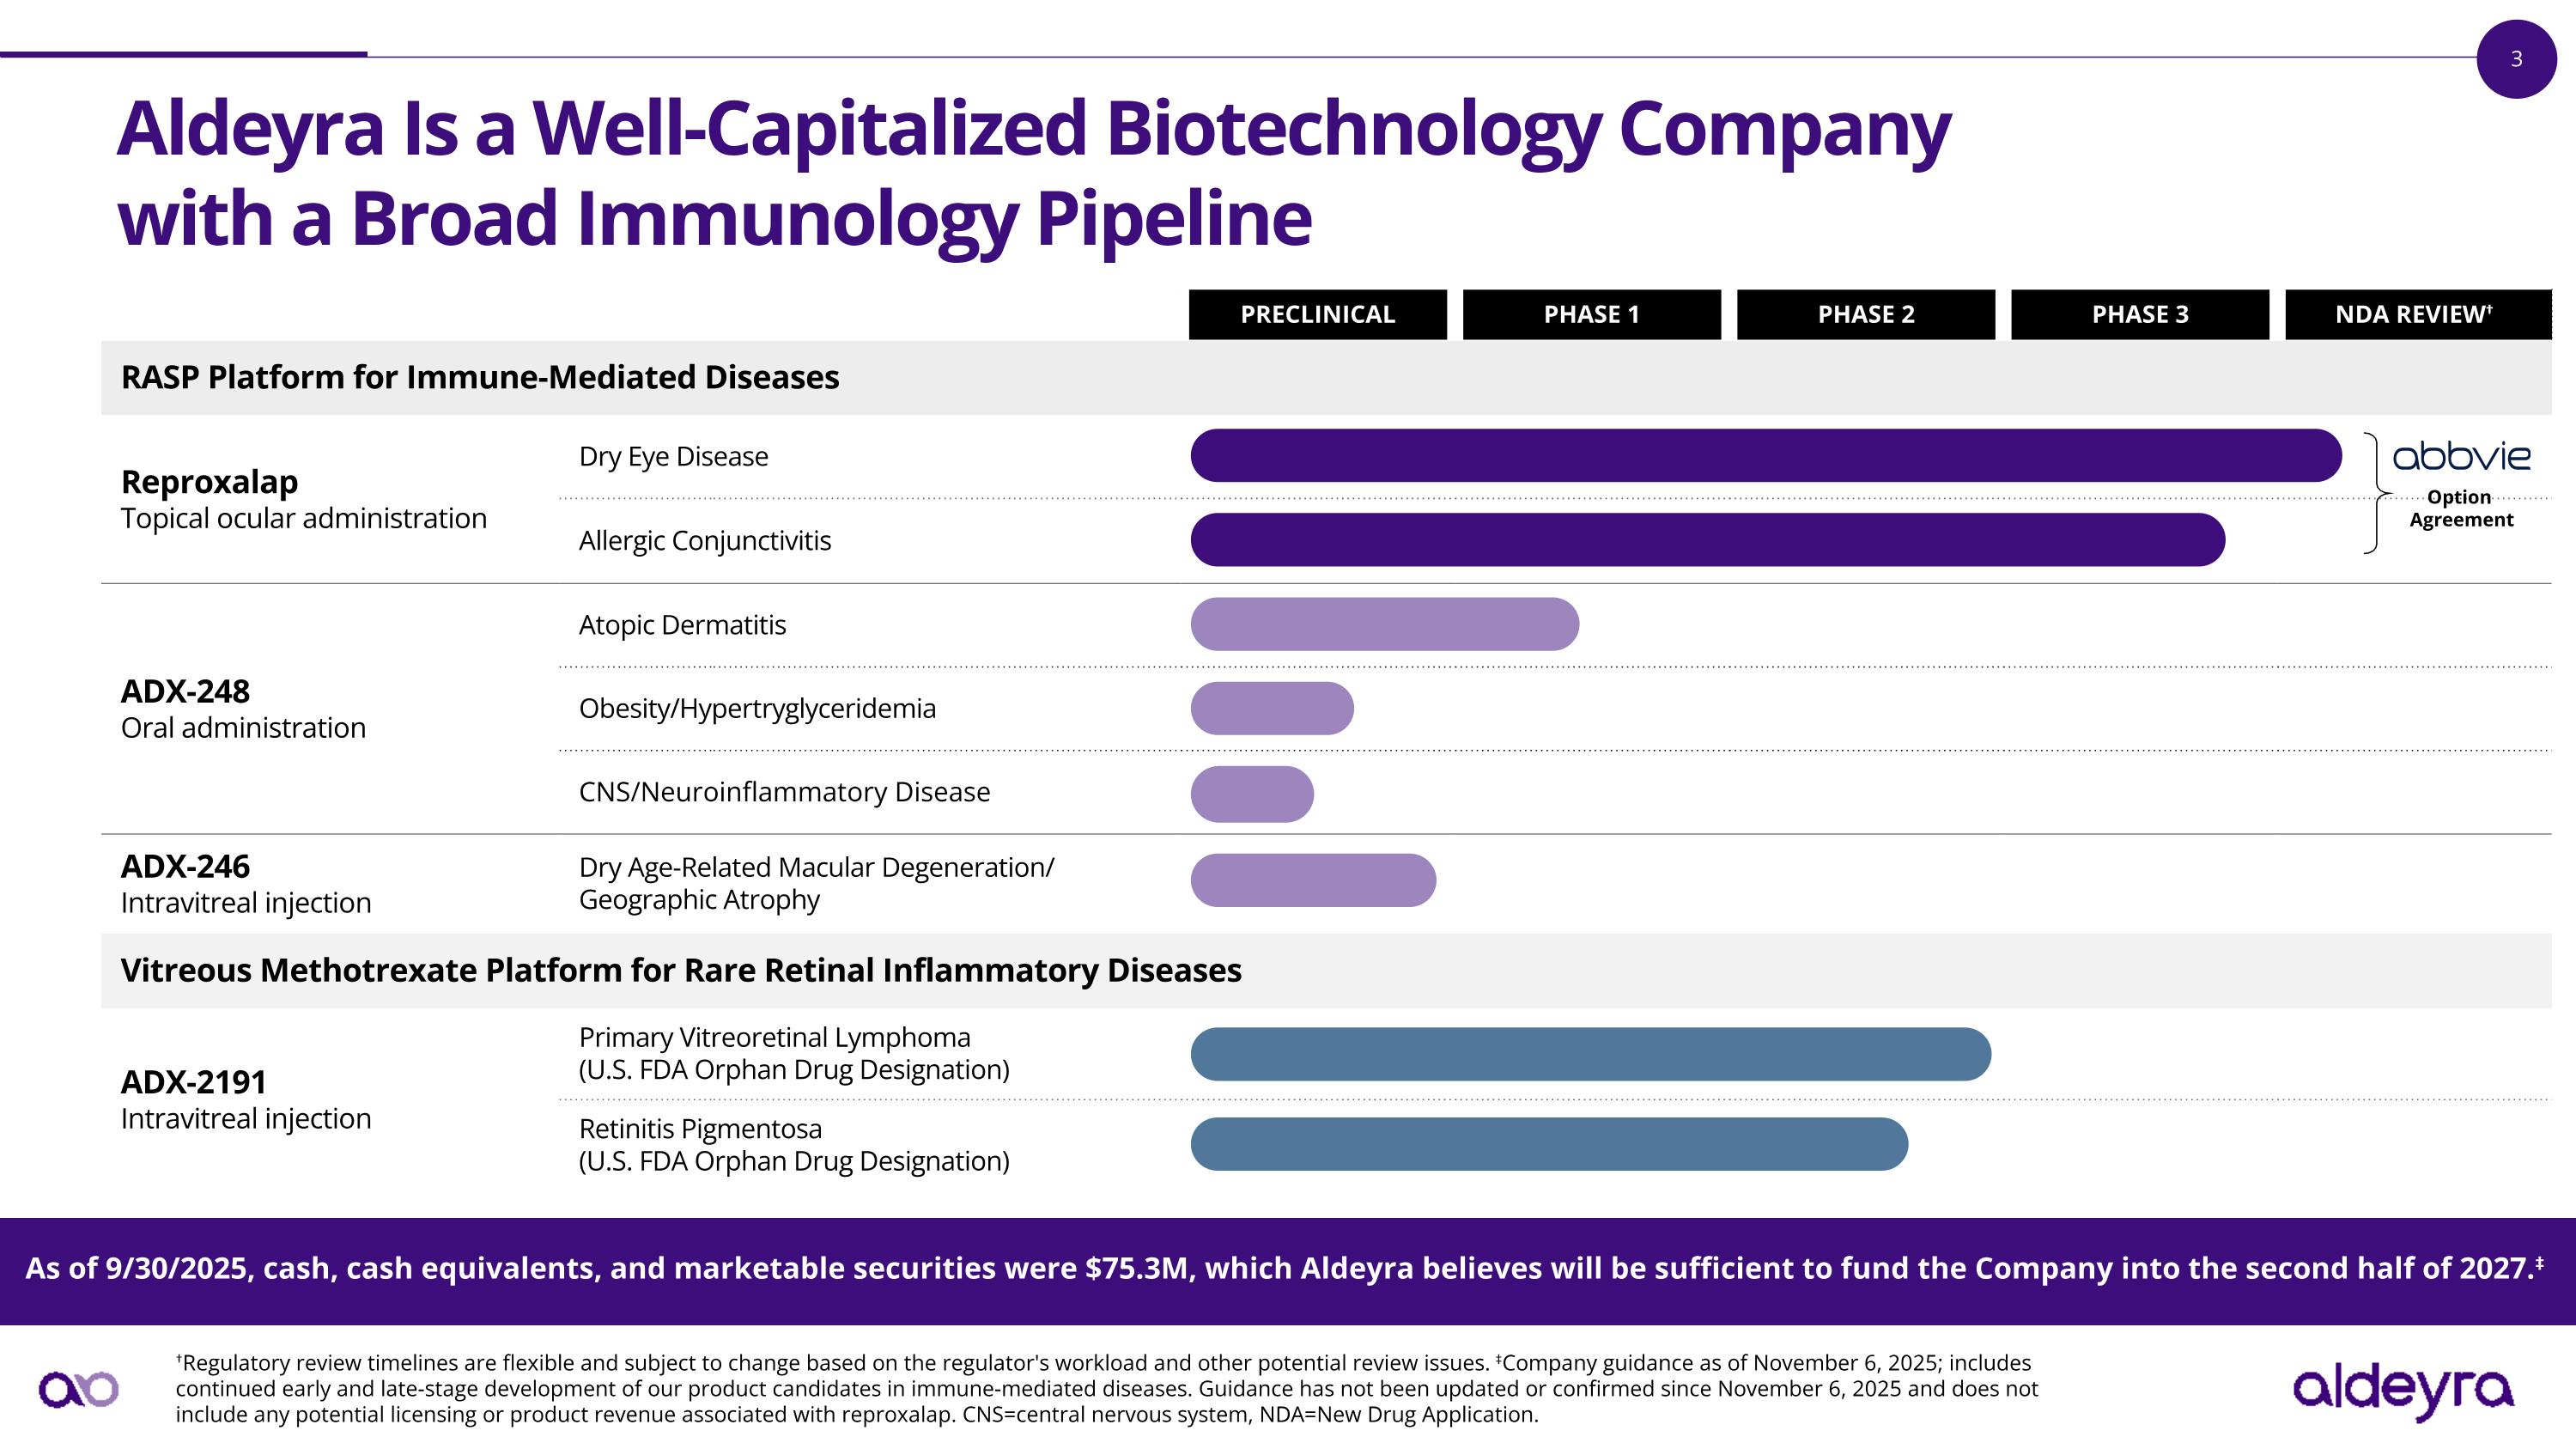Click the Primary Vitreoretinal Lymphoma blue bar
Viewport: 2576px width, 1449px height.
(1590, 1054)
